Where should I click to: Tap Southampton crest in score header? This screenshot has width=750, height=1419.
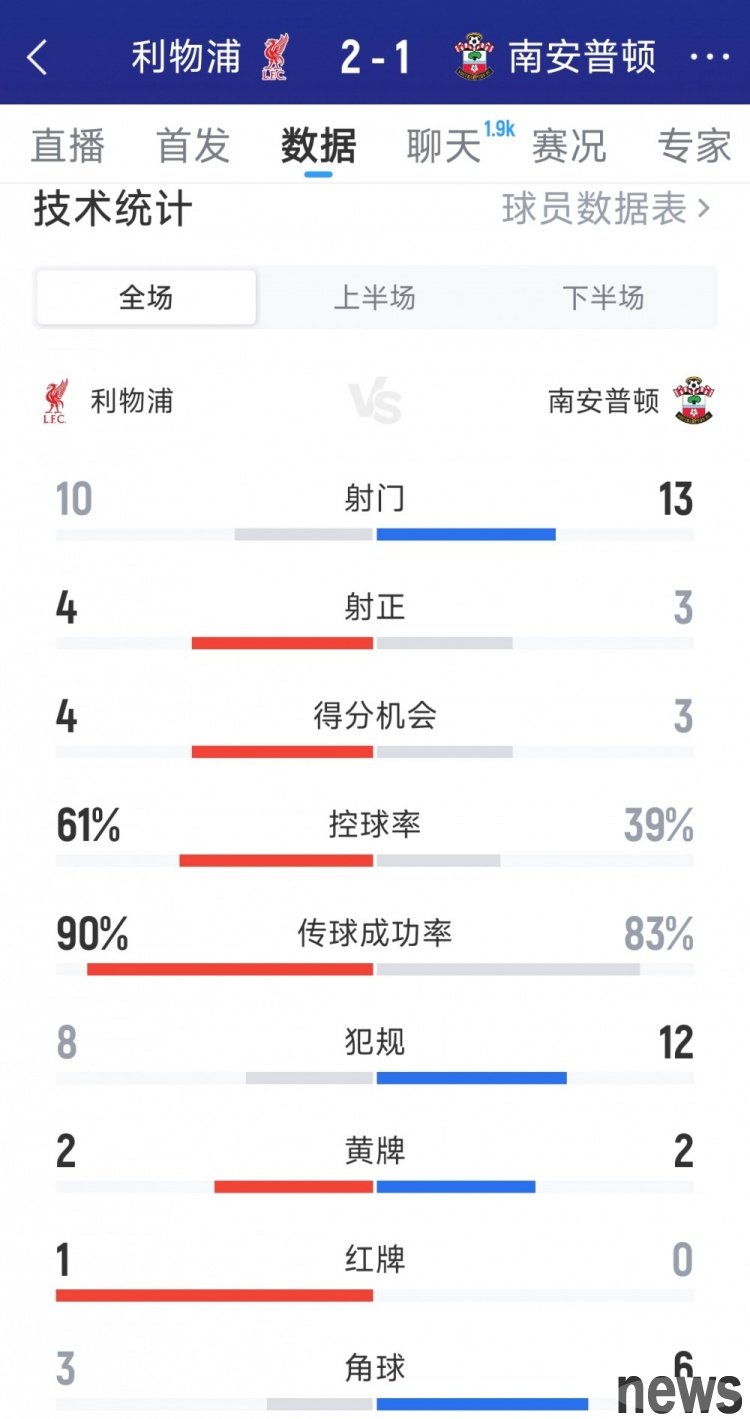tap(475, 57)
